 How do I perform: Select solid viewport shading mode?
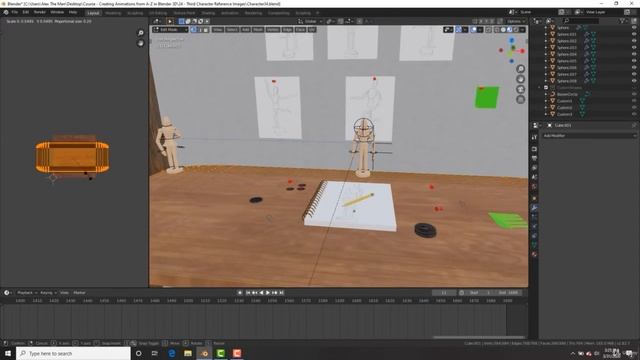[503, 29]
